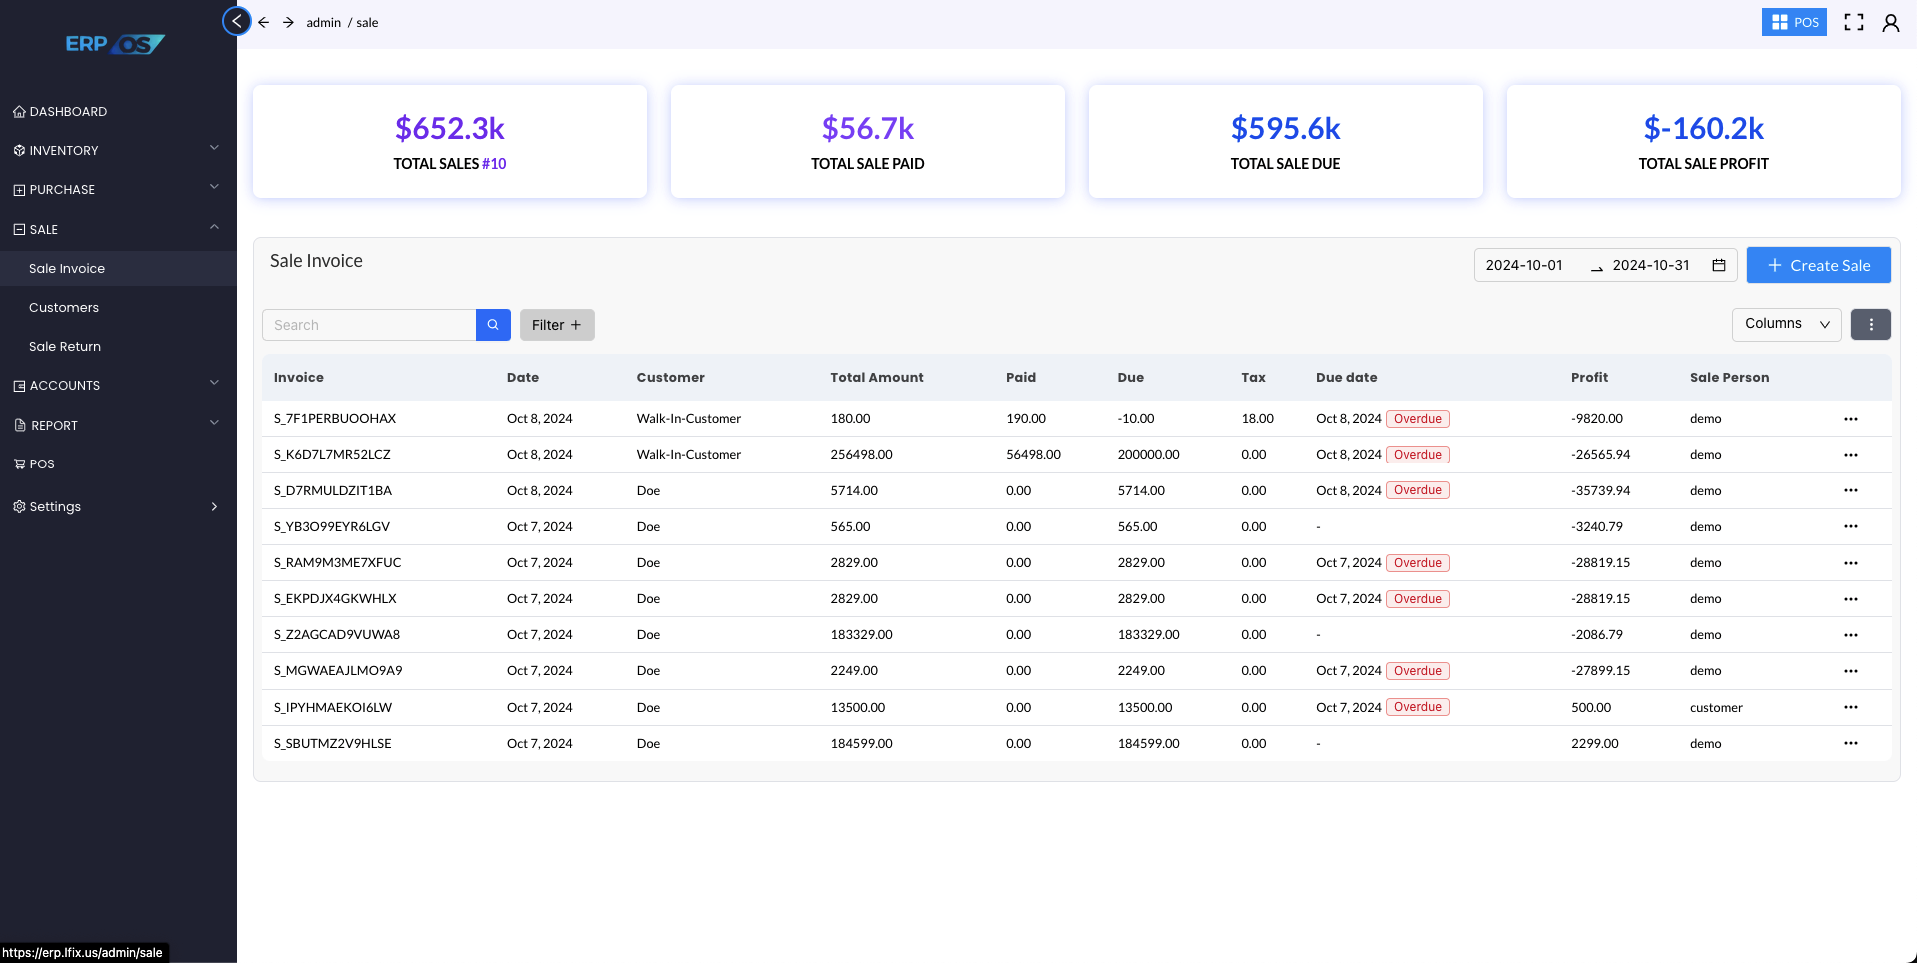This screenshot has width=1917, height=963.
Task: Open the vertical three-dot options button
Action: [1870, 324]
